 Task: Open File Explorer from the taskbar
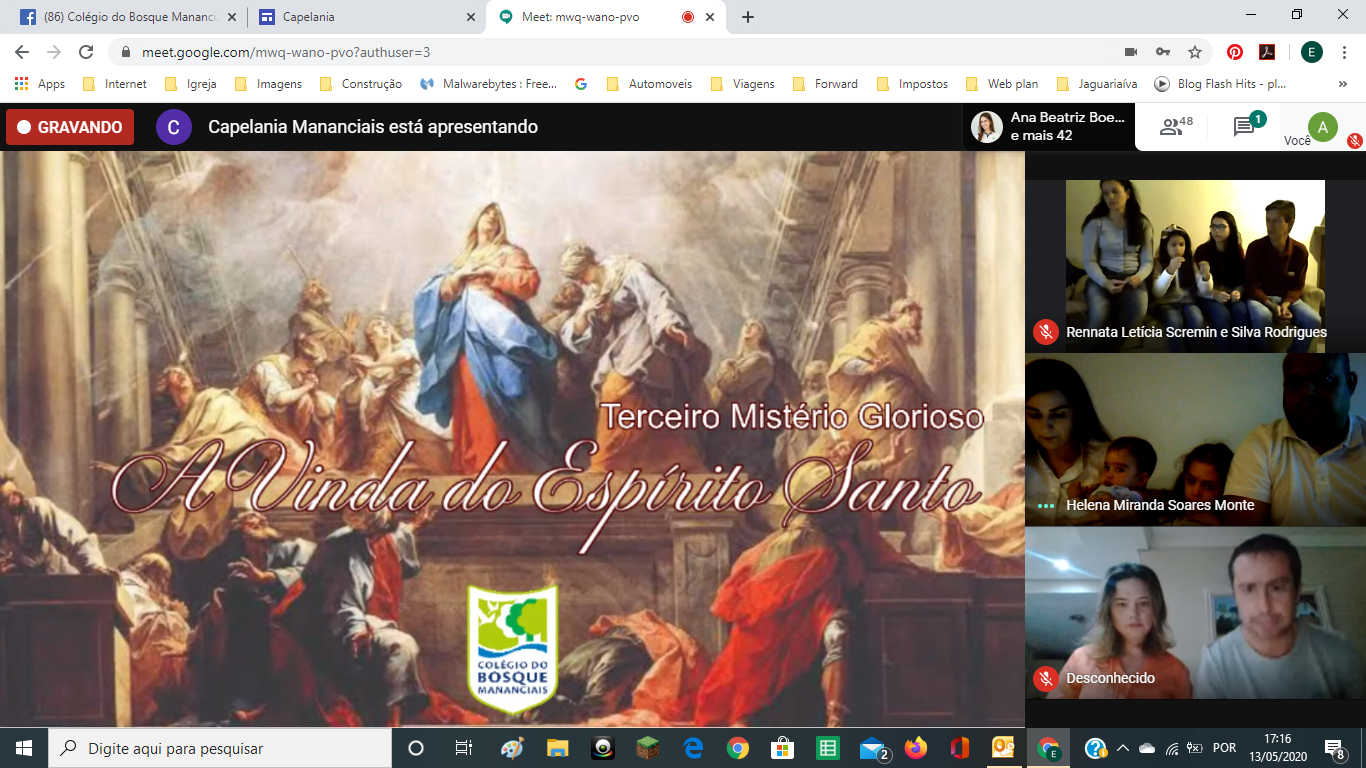pyautogui.click(x=557, y=748)
